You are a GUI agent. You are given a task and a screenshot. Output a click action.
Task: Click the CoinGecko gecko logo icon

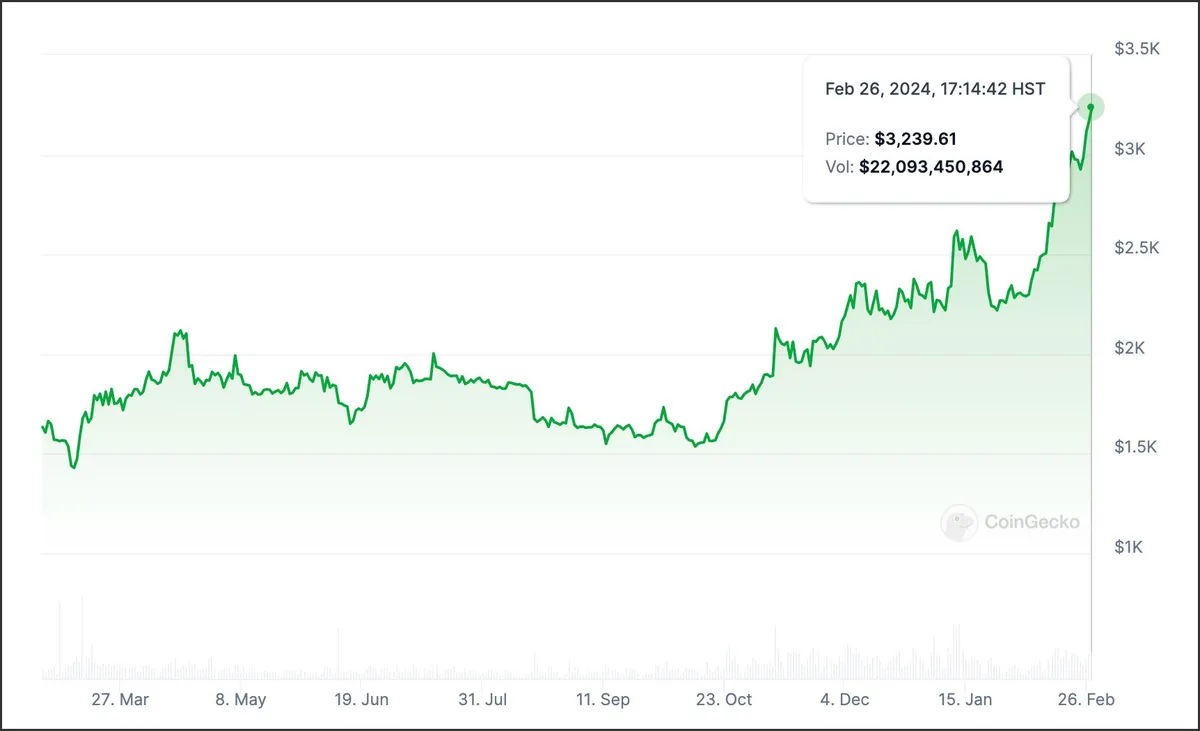tap(959, 522)
